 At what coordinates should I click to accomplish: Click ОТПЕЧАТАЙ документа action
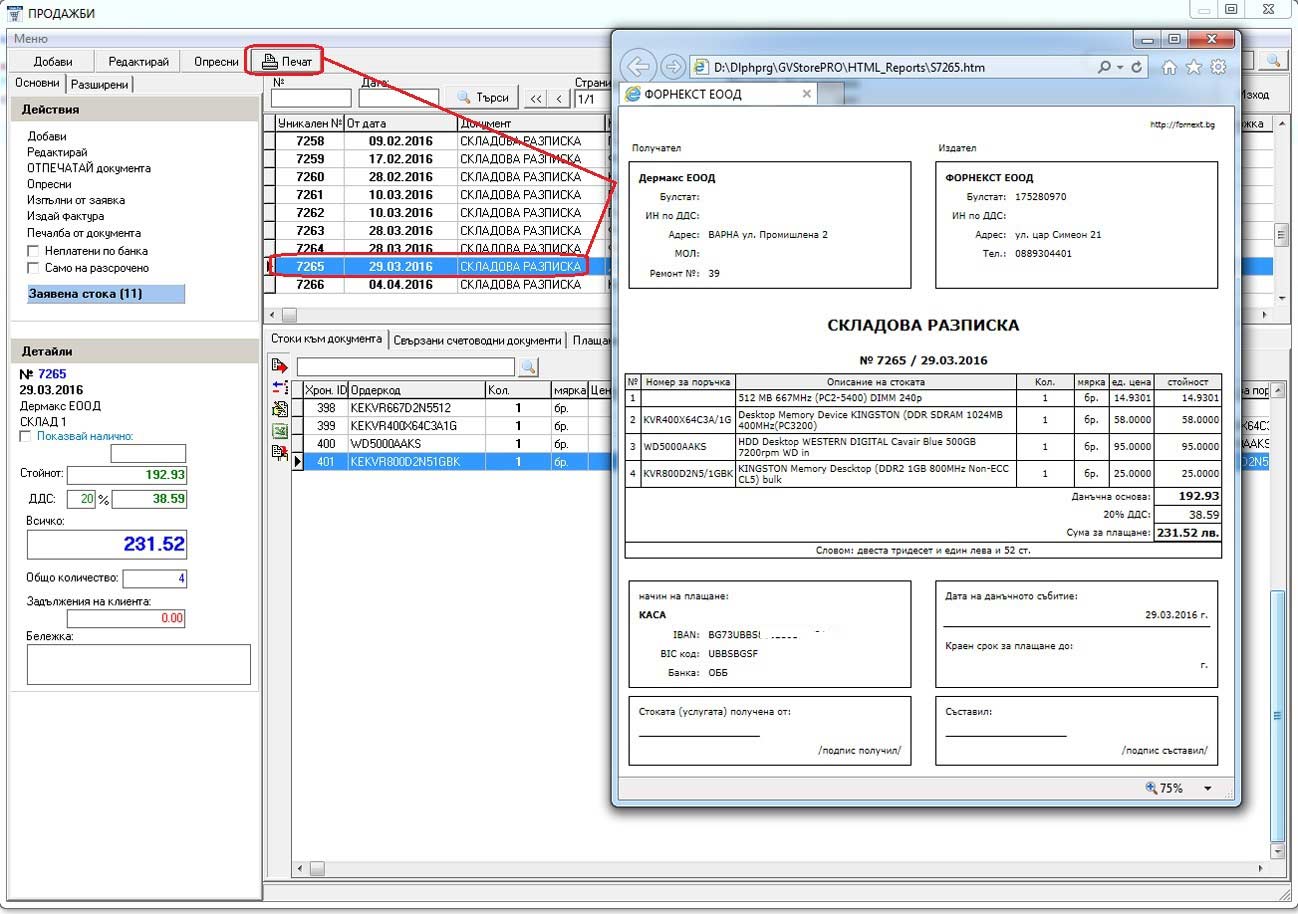point(89,168)
